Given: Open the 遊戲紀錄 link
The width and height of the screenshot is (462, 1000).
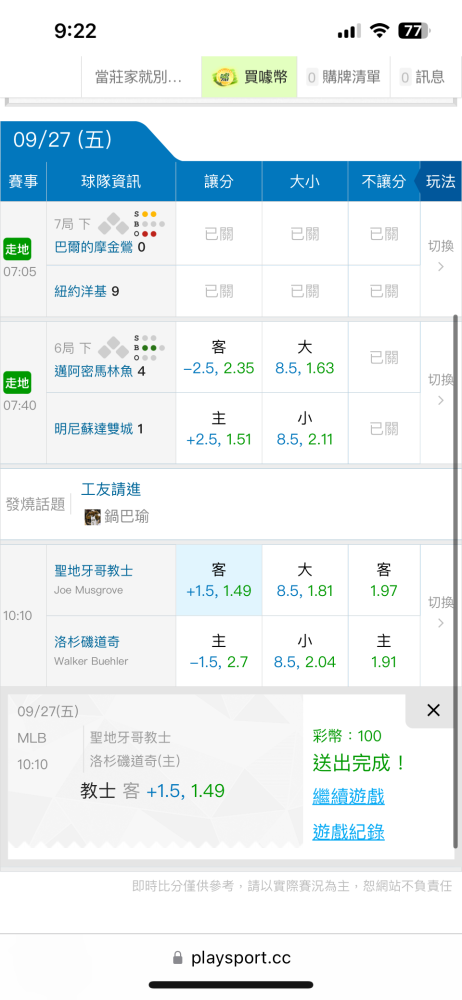Looking at the screenshot, I should click(348, 832).
